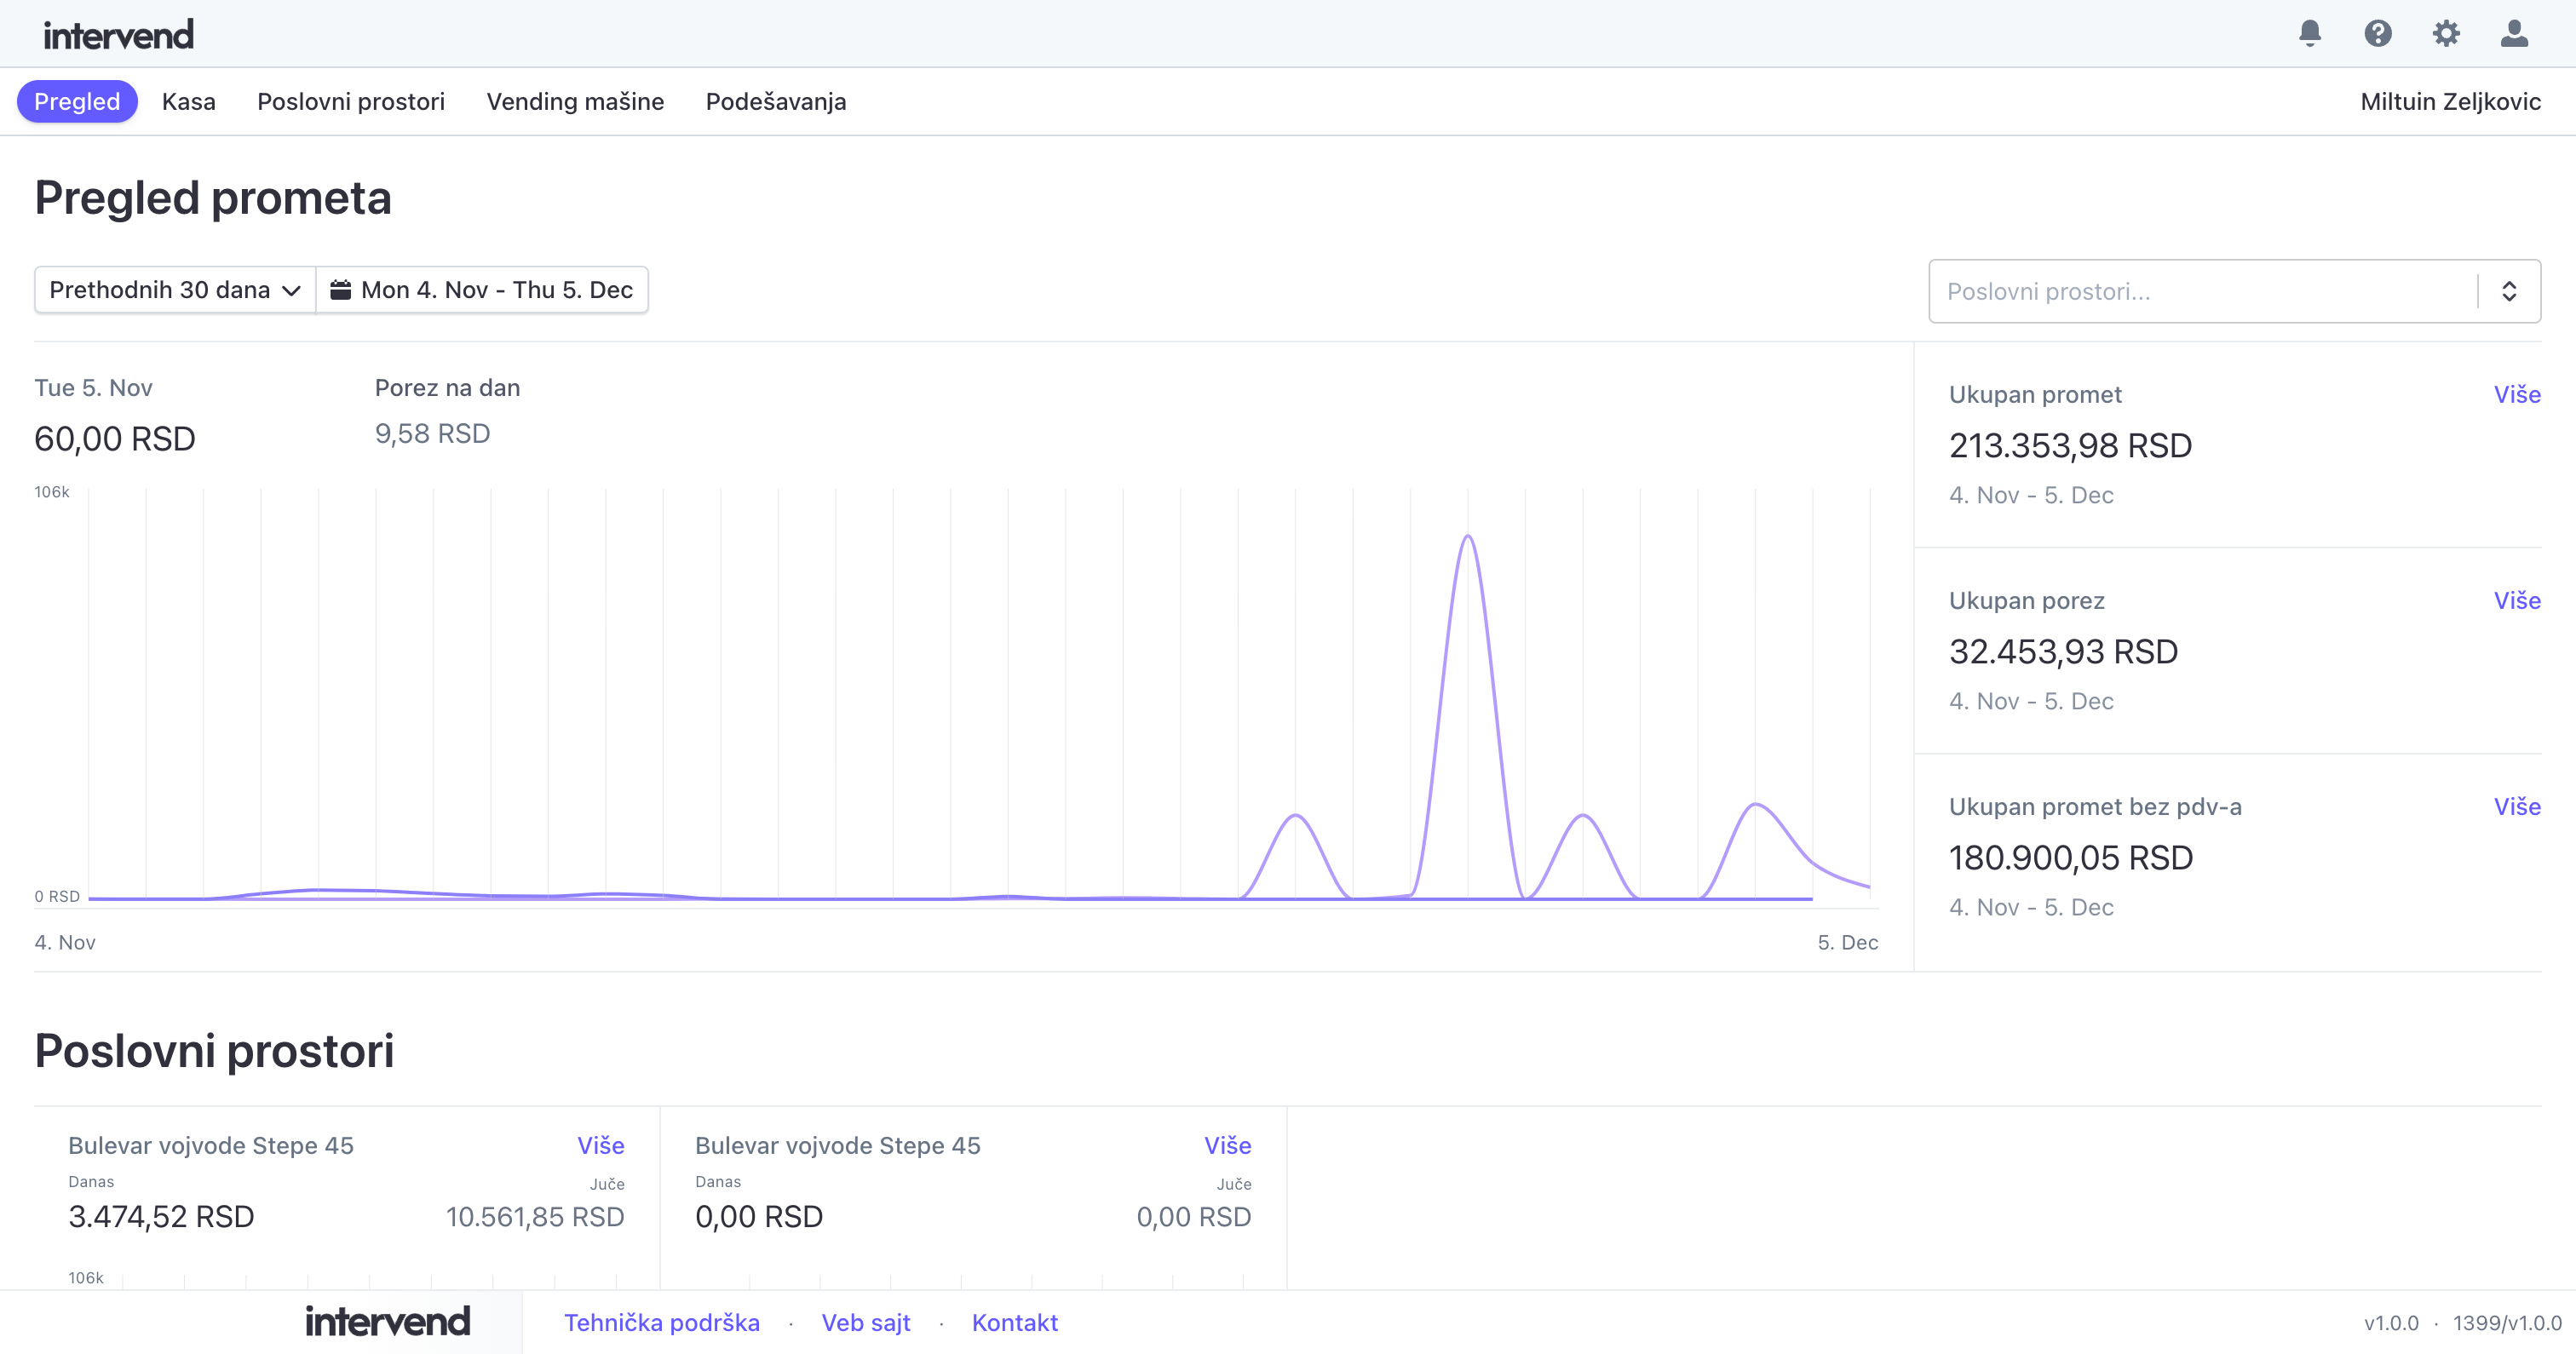Select the Podešavanja tab
The width and height of the screenshot is (2576, 1354).
(x=775, y=102)
